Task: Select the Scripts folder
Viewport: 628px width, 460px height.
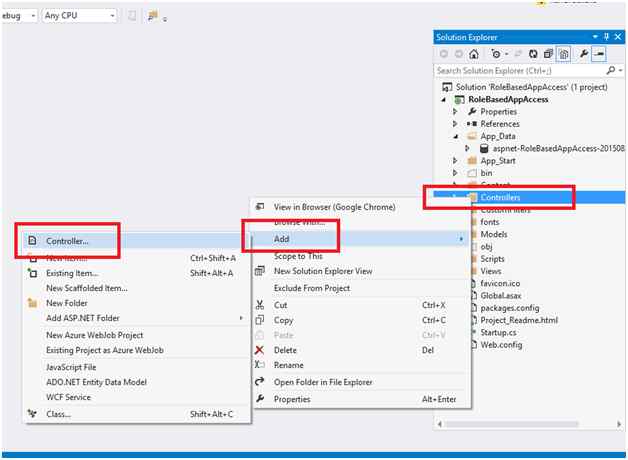Action: click(492, 259)
